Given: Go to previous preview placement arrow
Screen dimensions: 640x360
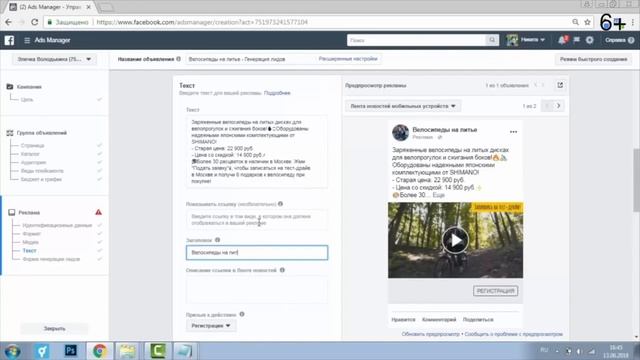Looking at the screenshot, I should tap(547, 106).
